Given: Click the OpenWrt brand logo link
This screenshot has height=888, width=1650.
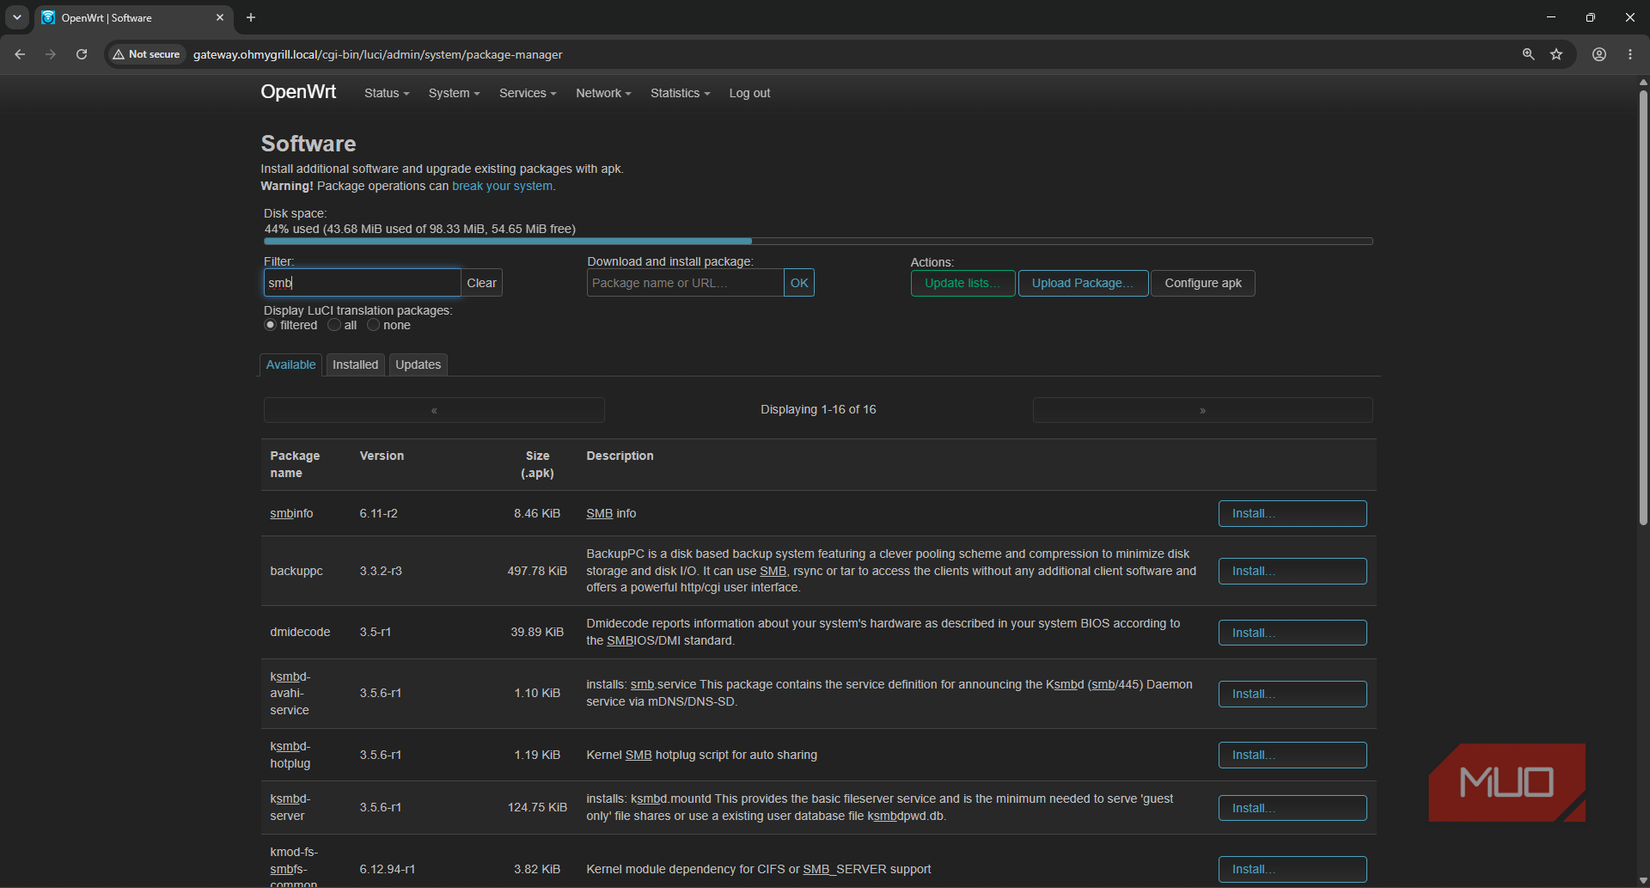Looking at the screenshot, I should tap(298, 92).
